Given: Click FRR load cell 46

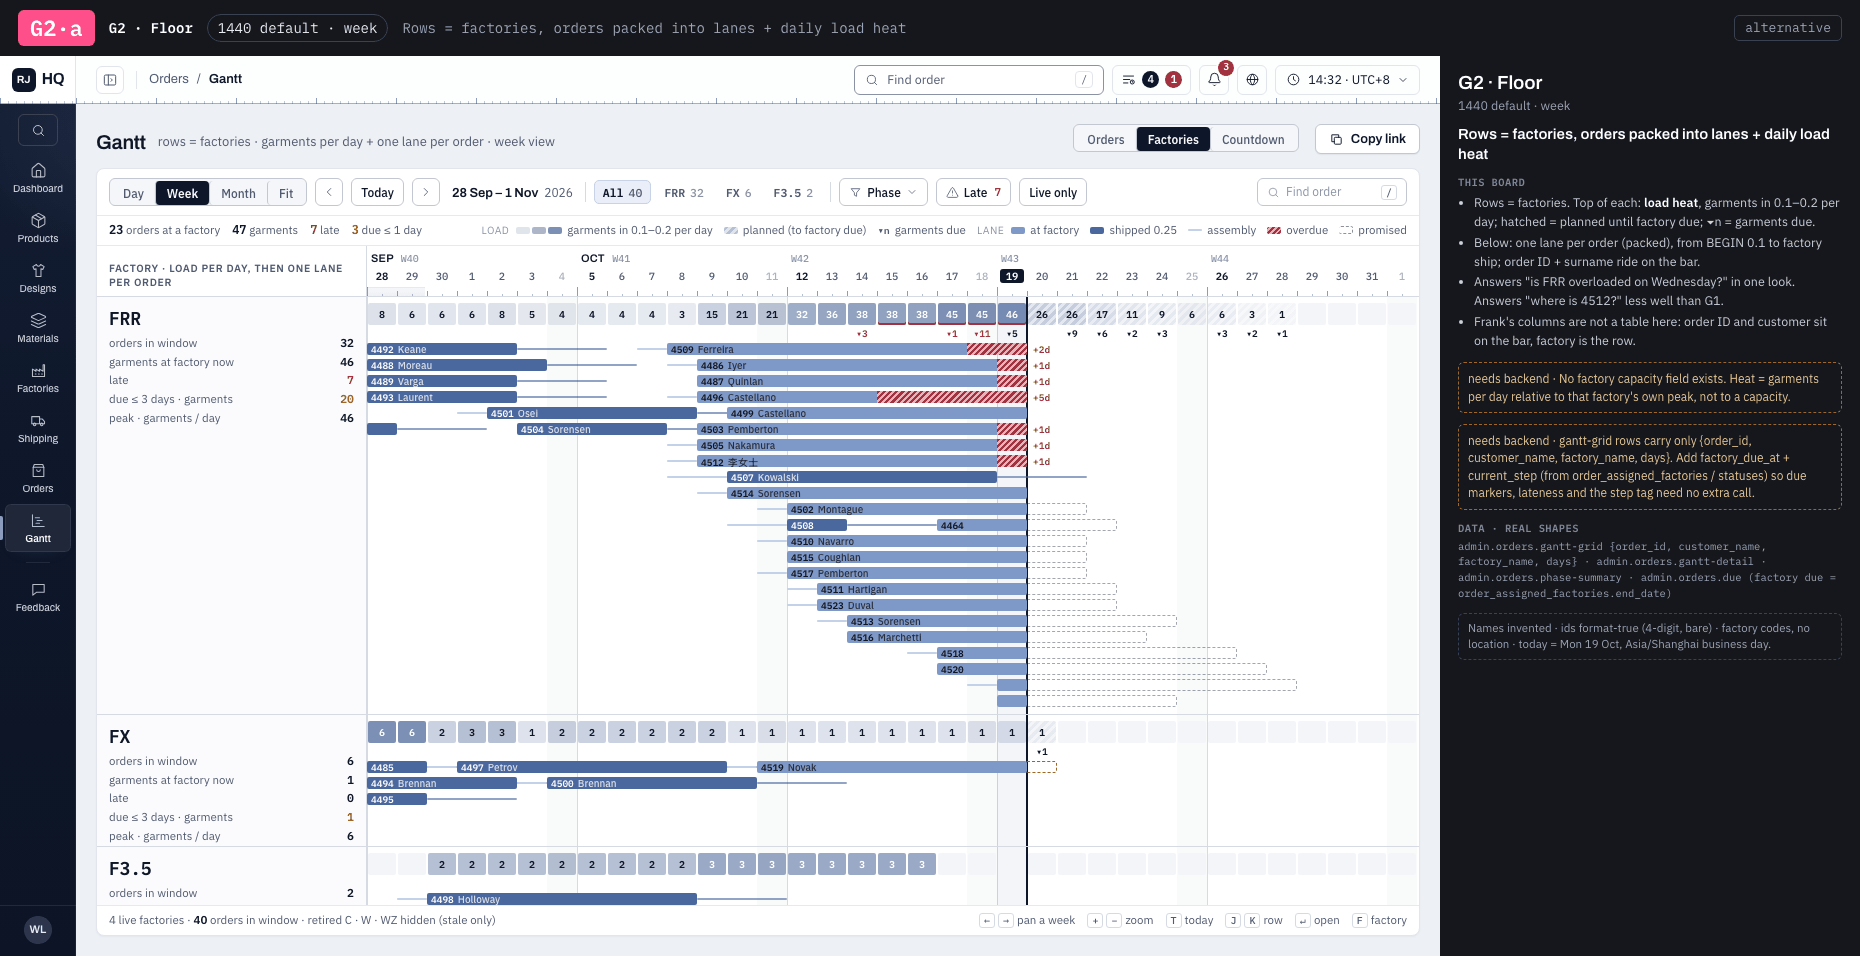Looking at the screenshot, I should [x=1012, y=314].
